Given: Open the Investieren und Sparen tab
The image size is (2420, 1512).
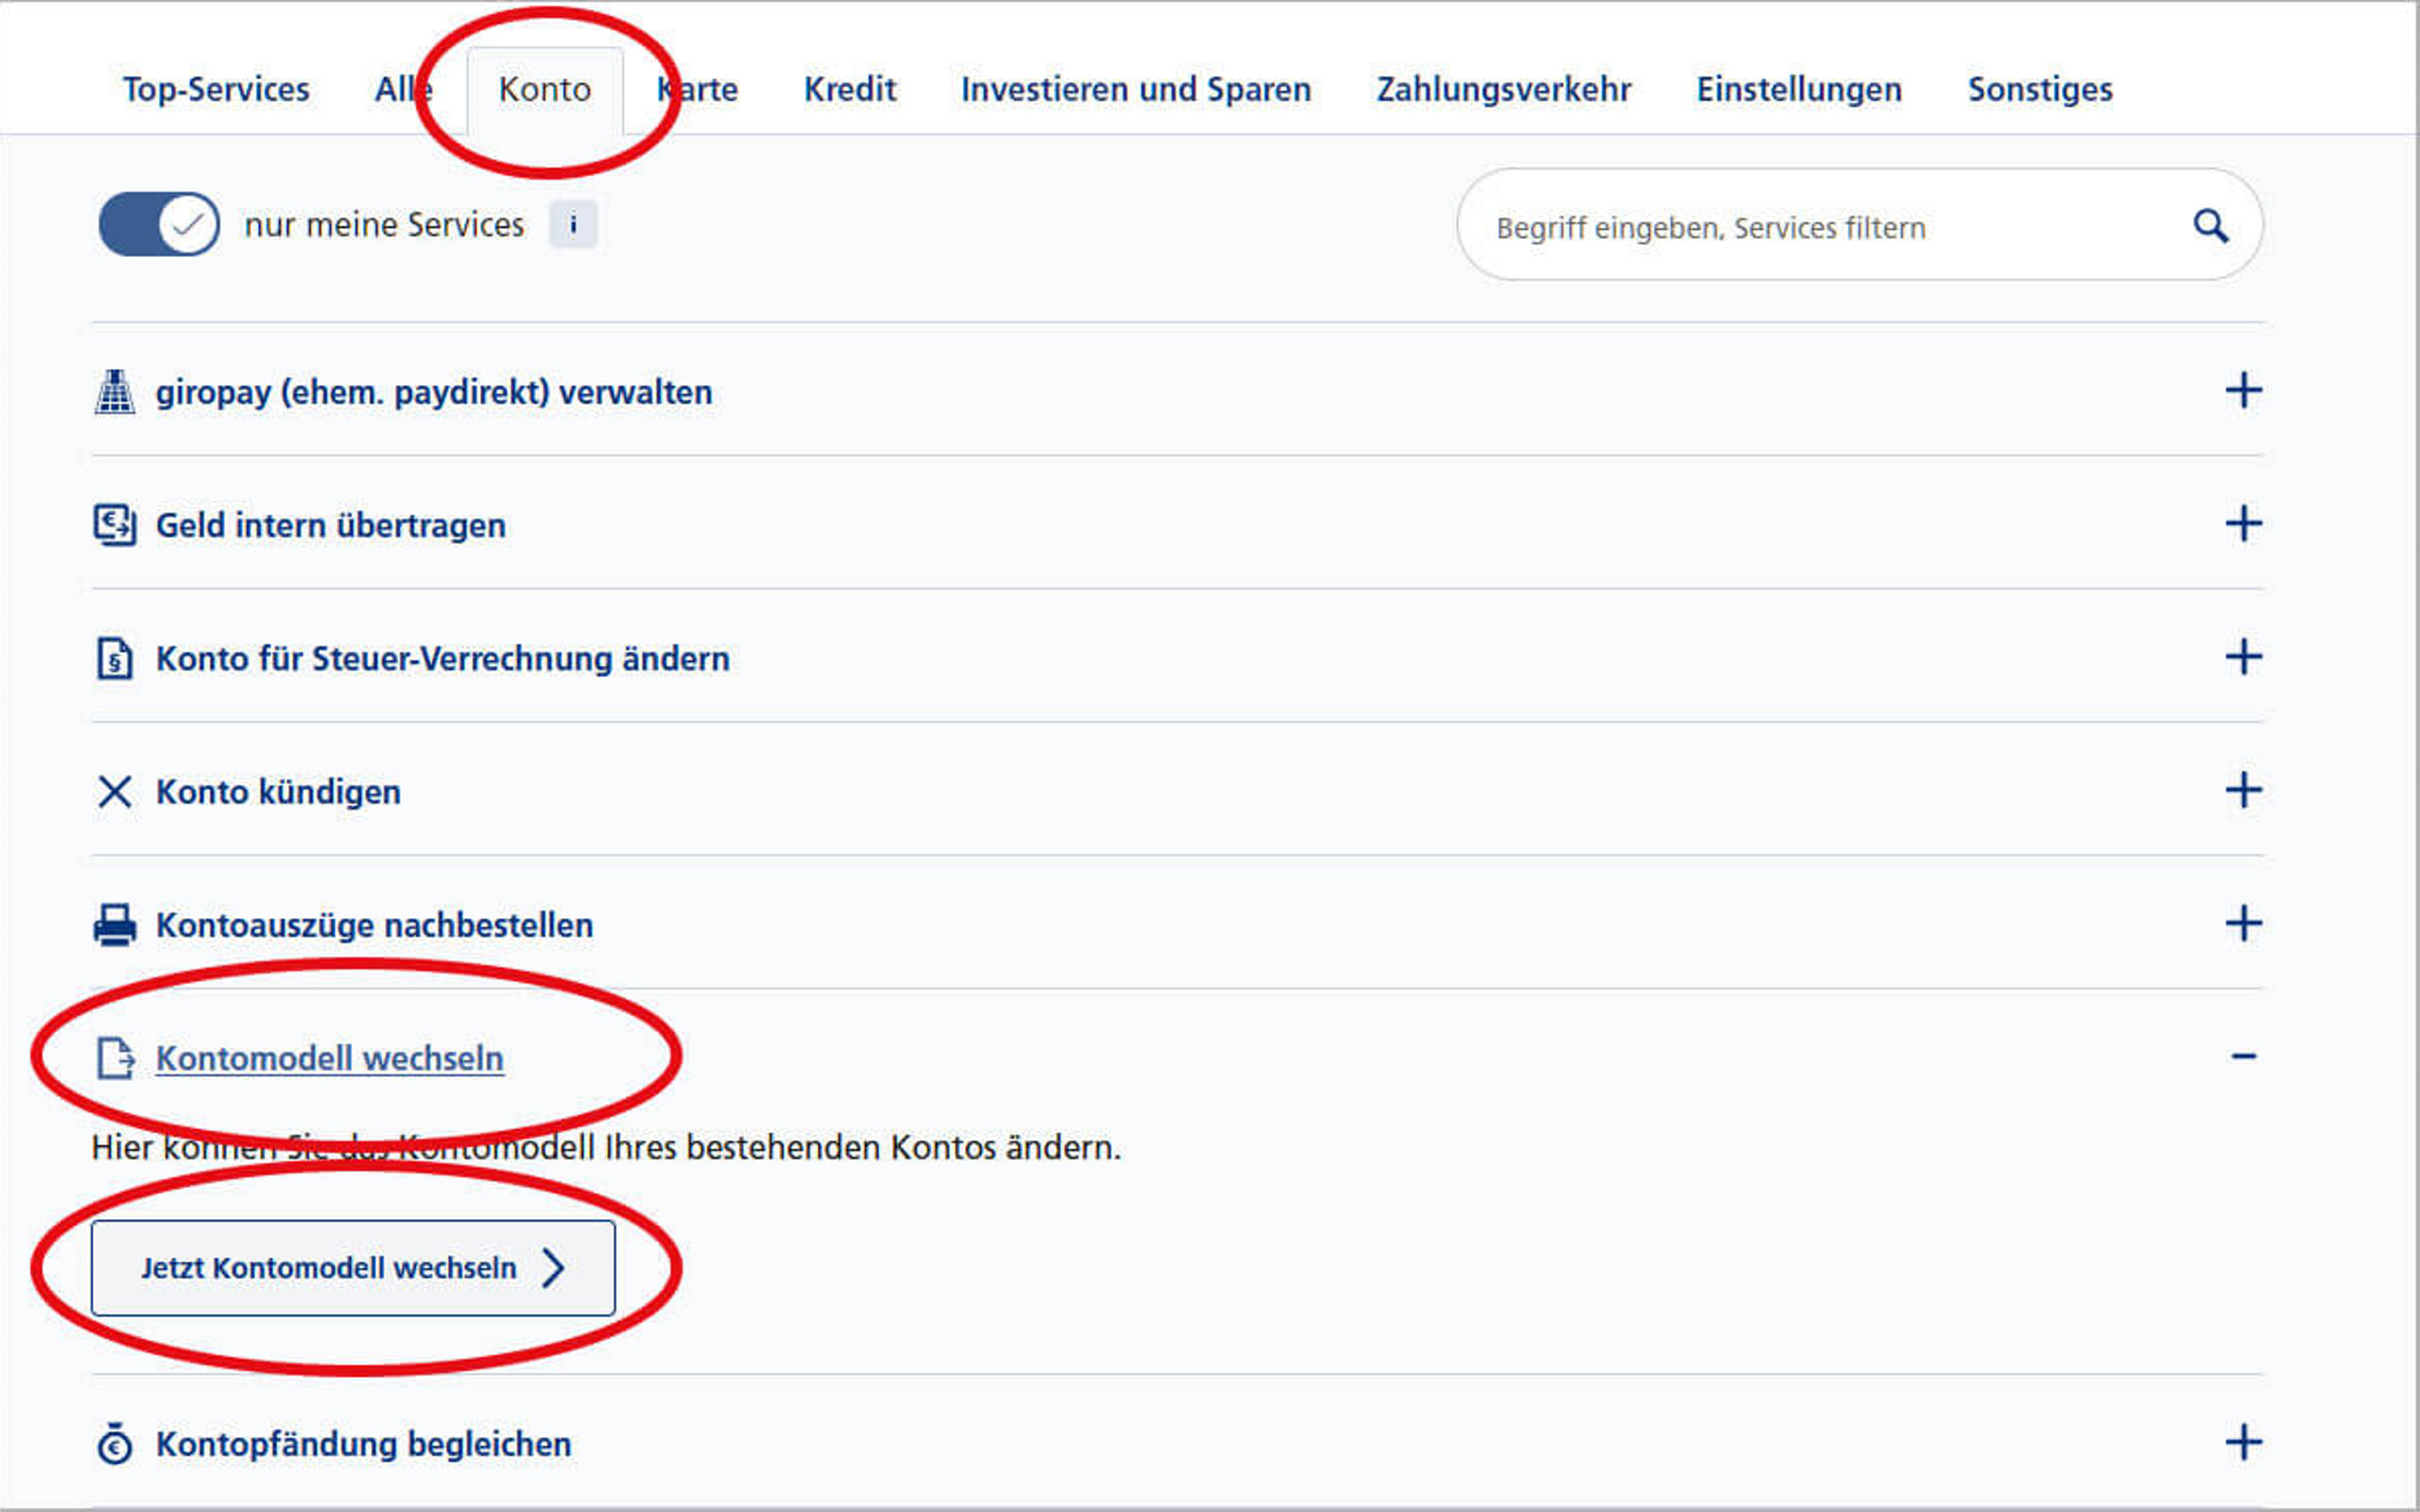Looking at the screenshot, I should [1136, 89].
